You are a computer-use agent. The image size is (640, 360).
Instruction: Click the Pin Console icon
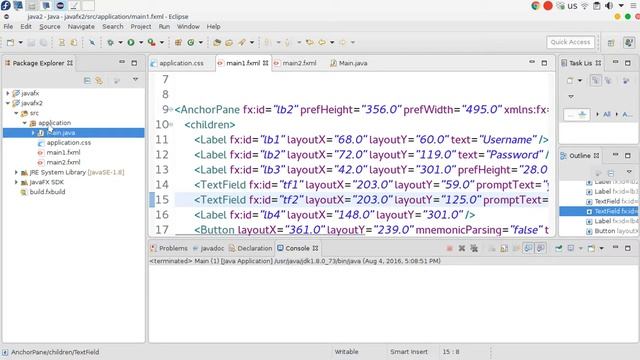pos(558,248)
